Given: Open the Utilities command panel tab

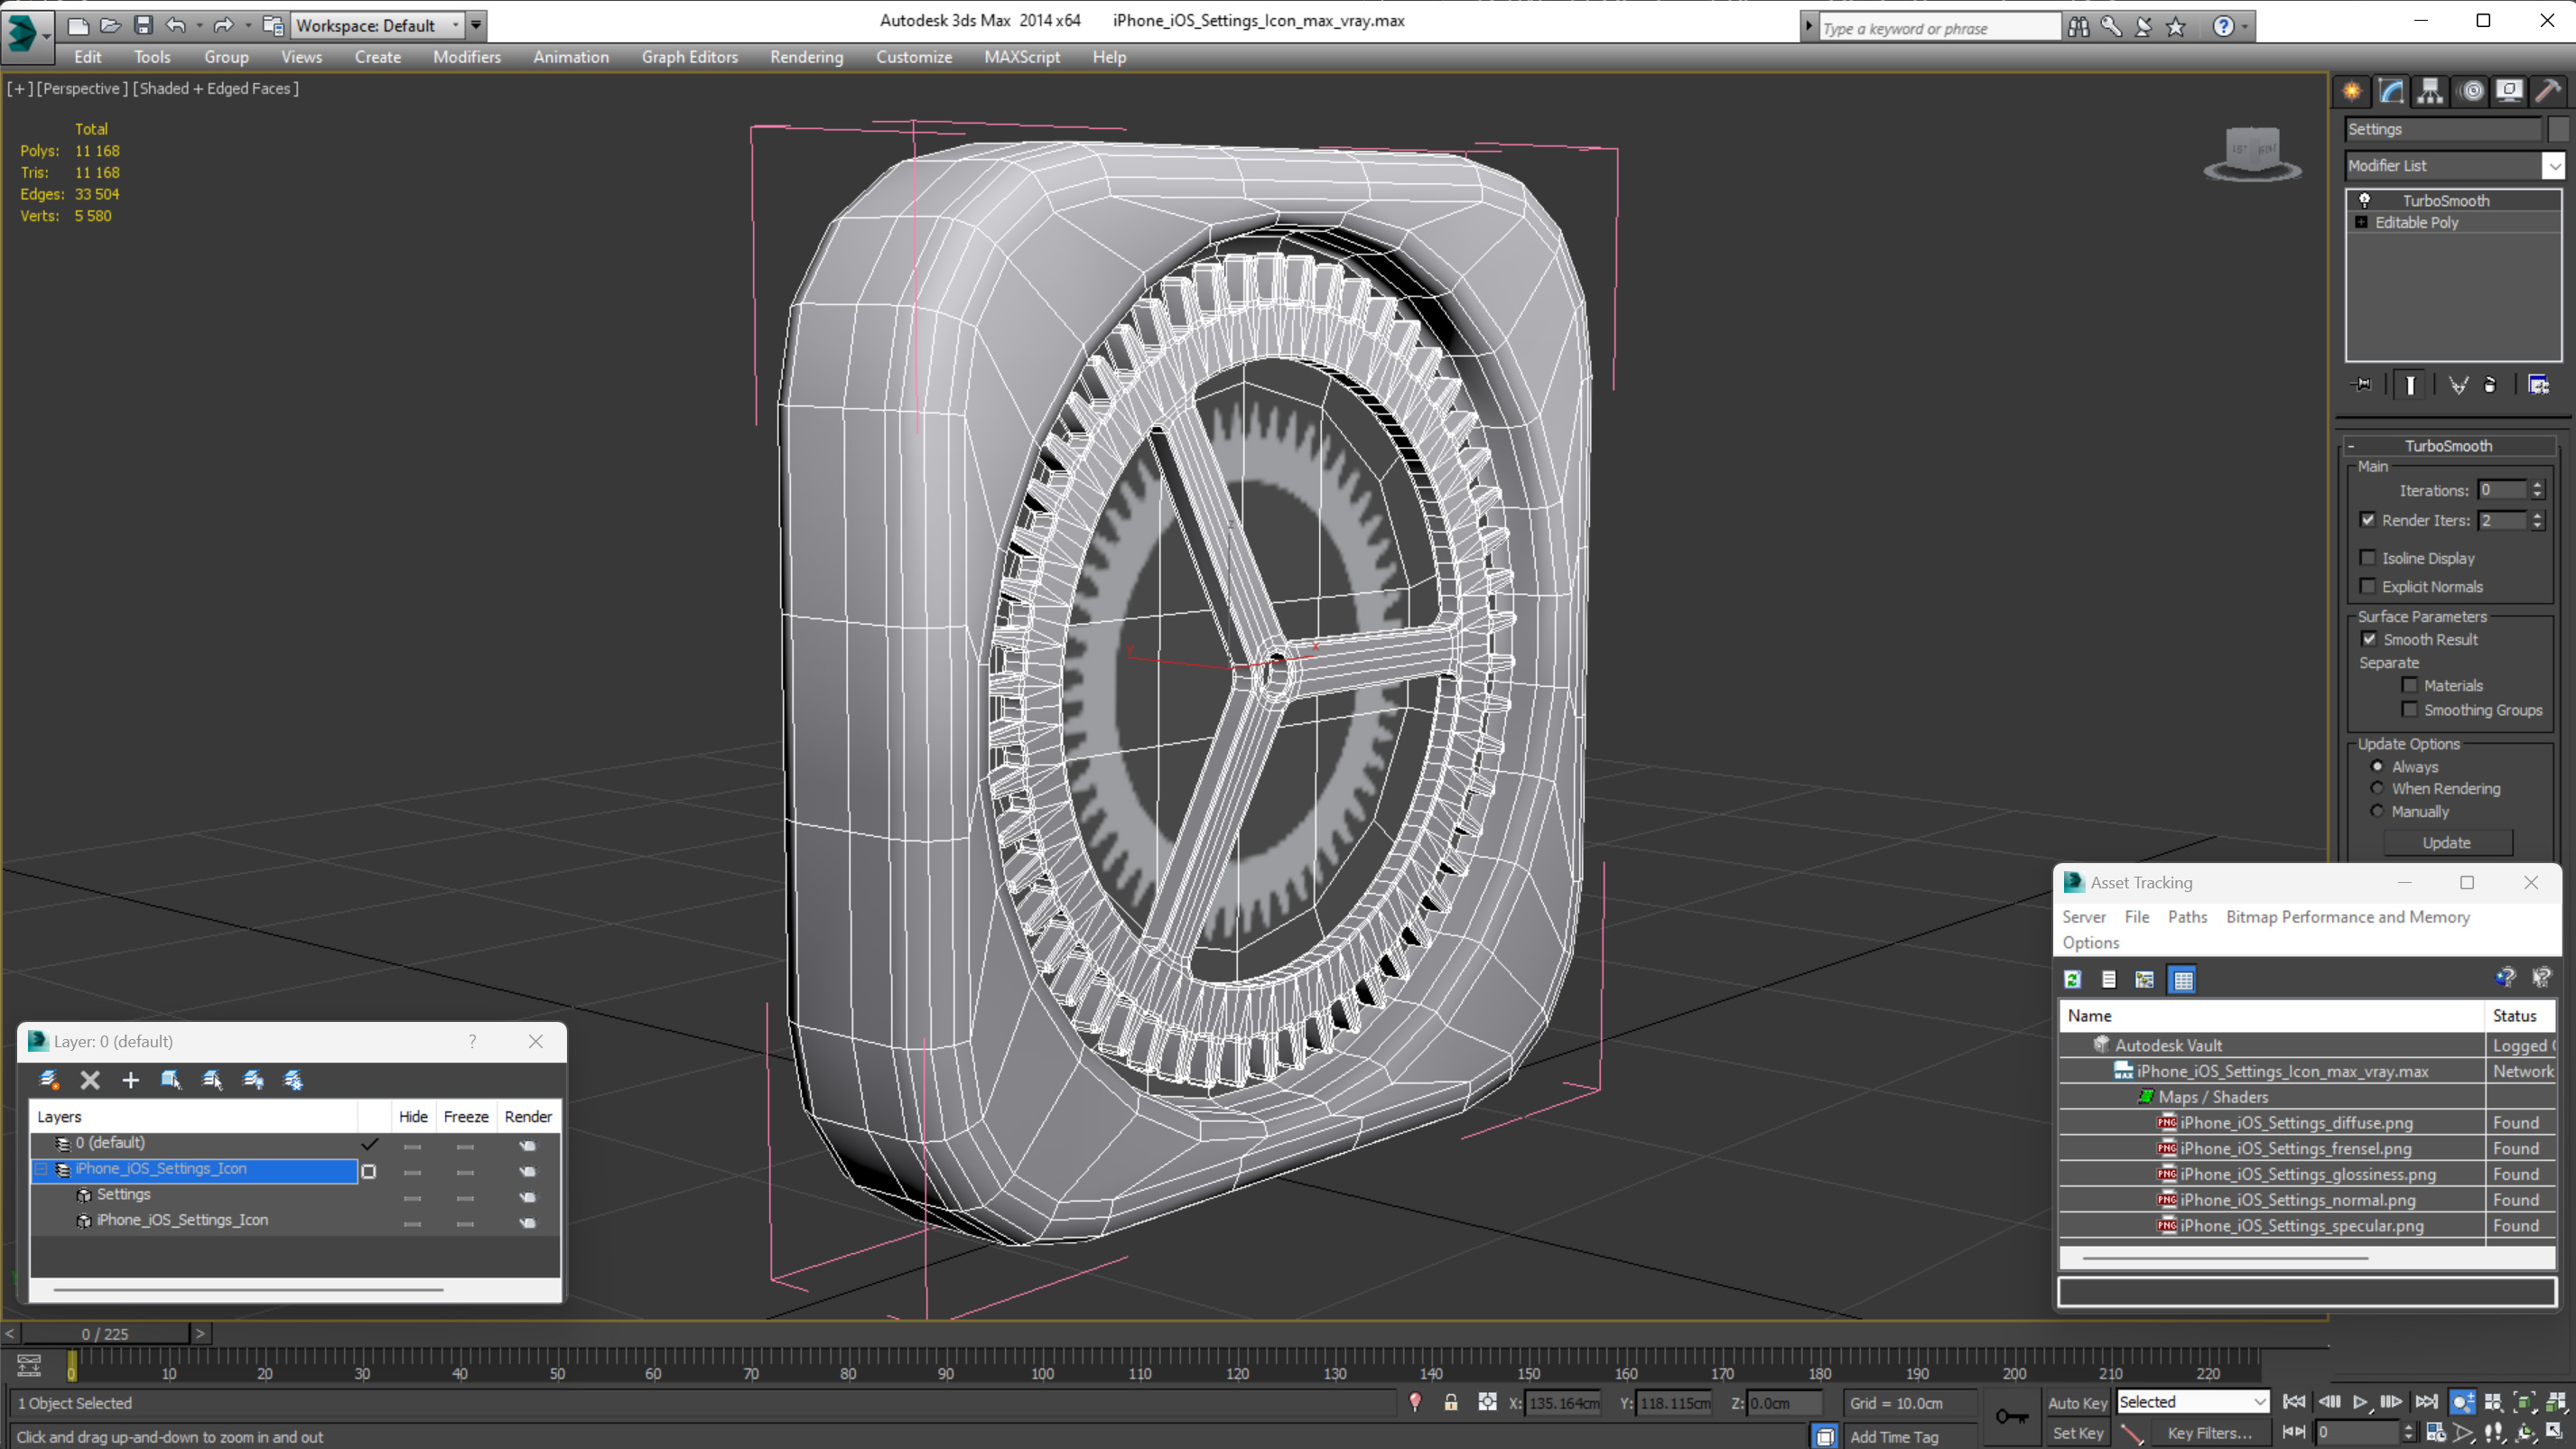Looking at the screenshot, I should (2548, 91).
